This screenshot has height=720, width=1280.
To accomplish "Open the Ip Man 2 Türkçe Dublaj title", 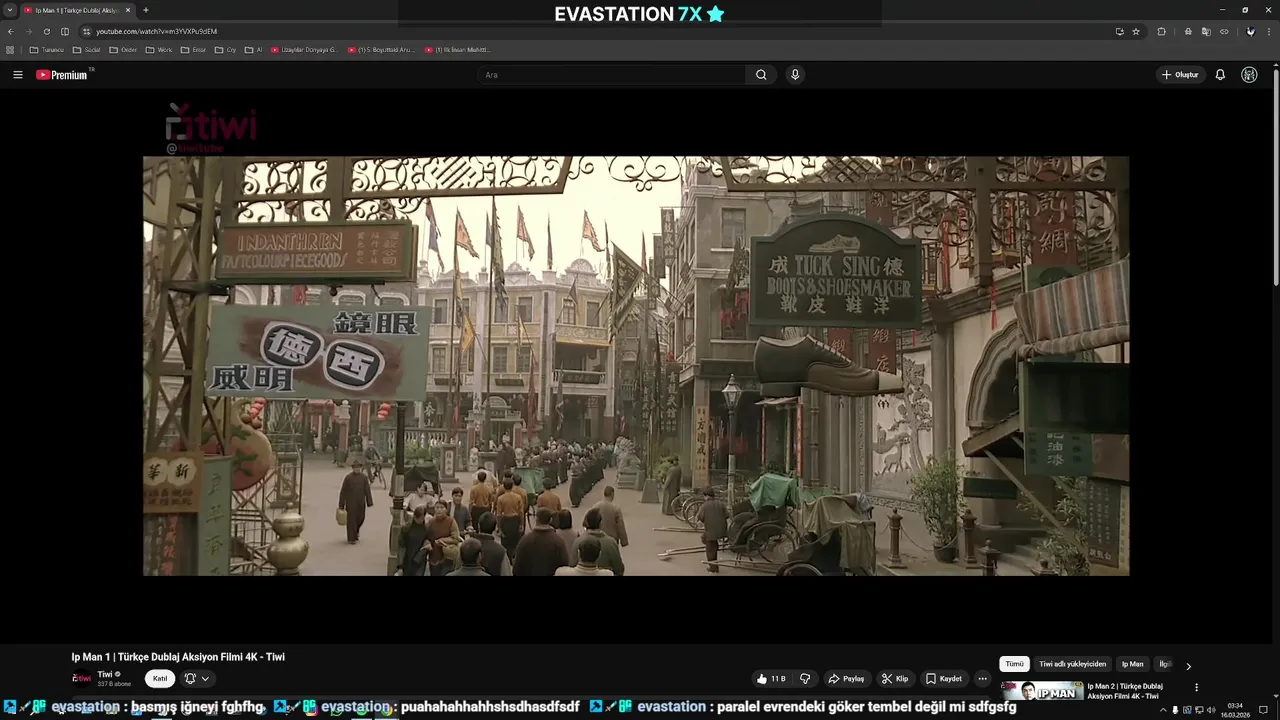I will pos(1125,691).
